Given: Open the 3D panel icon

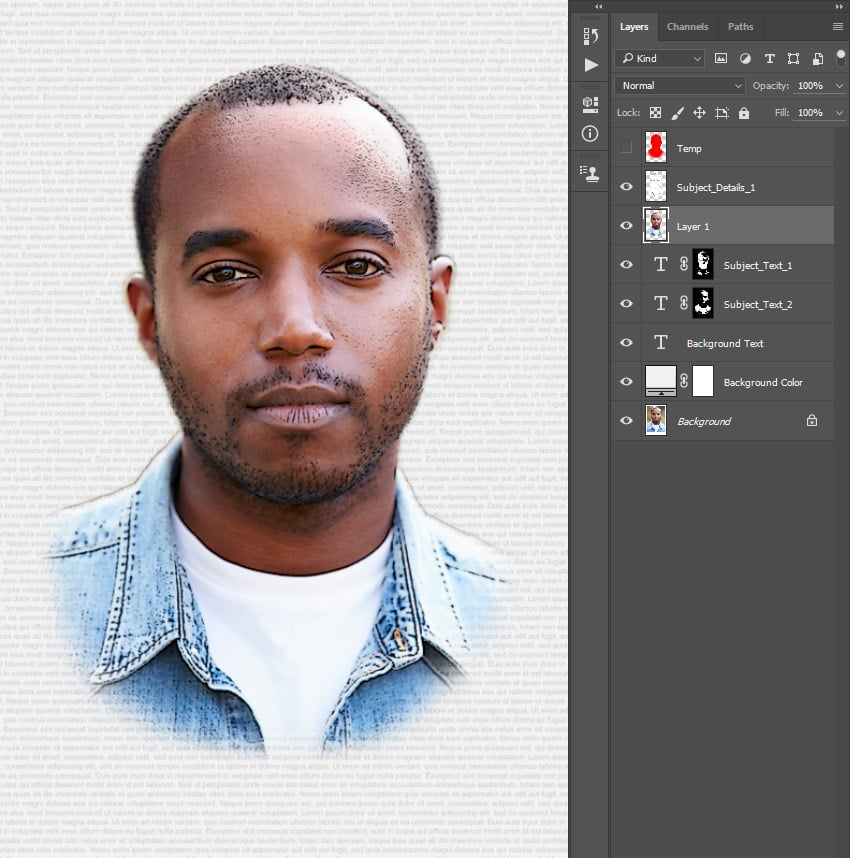Looking at the screenshot, I should tap(590, 103).
